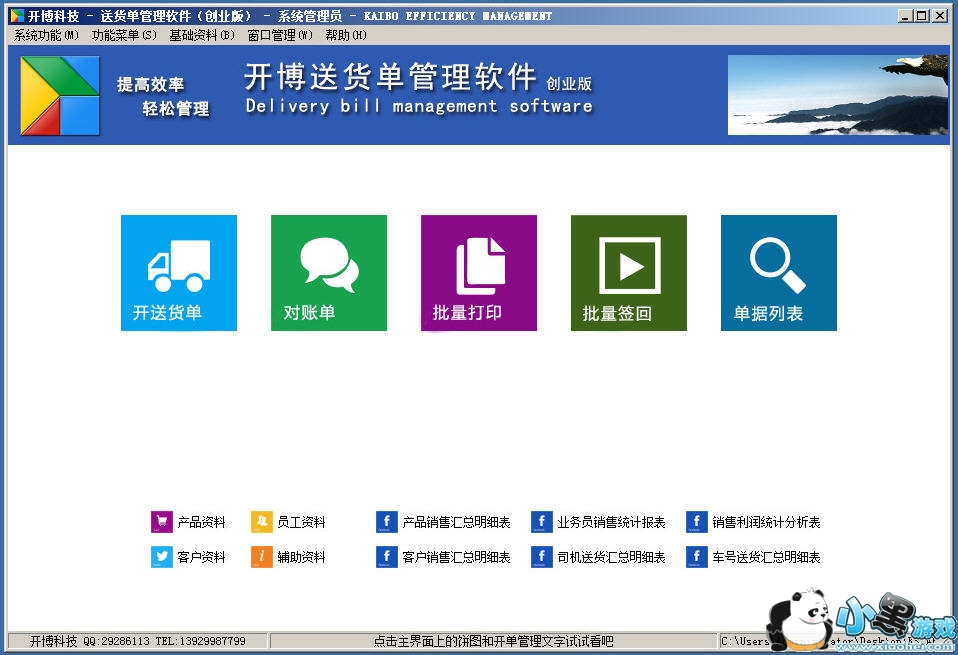Click the blue icon beside 销售利润统计分析表
Image resolution: width=958 pixels, height=655 pixels.
[697, 522]
